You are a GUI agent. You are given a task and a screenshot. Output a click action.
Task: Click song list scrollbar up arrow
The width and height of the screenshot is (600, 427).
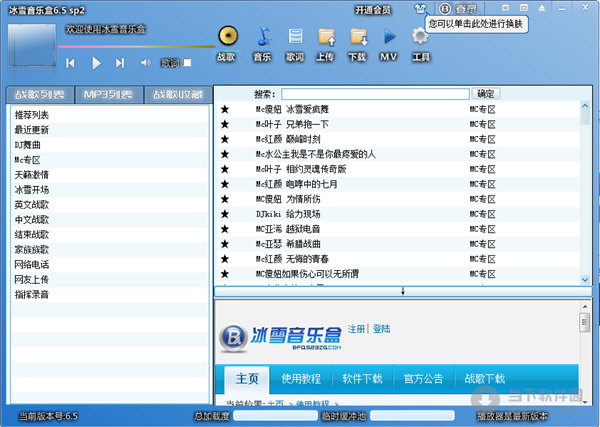[585, 106]
